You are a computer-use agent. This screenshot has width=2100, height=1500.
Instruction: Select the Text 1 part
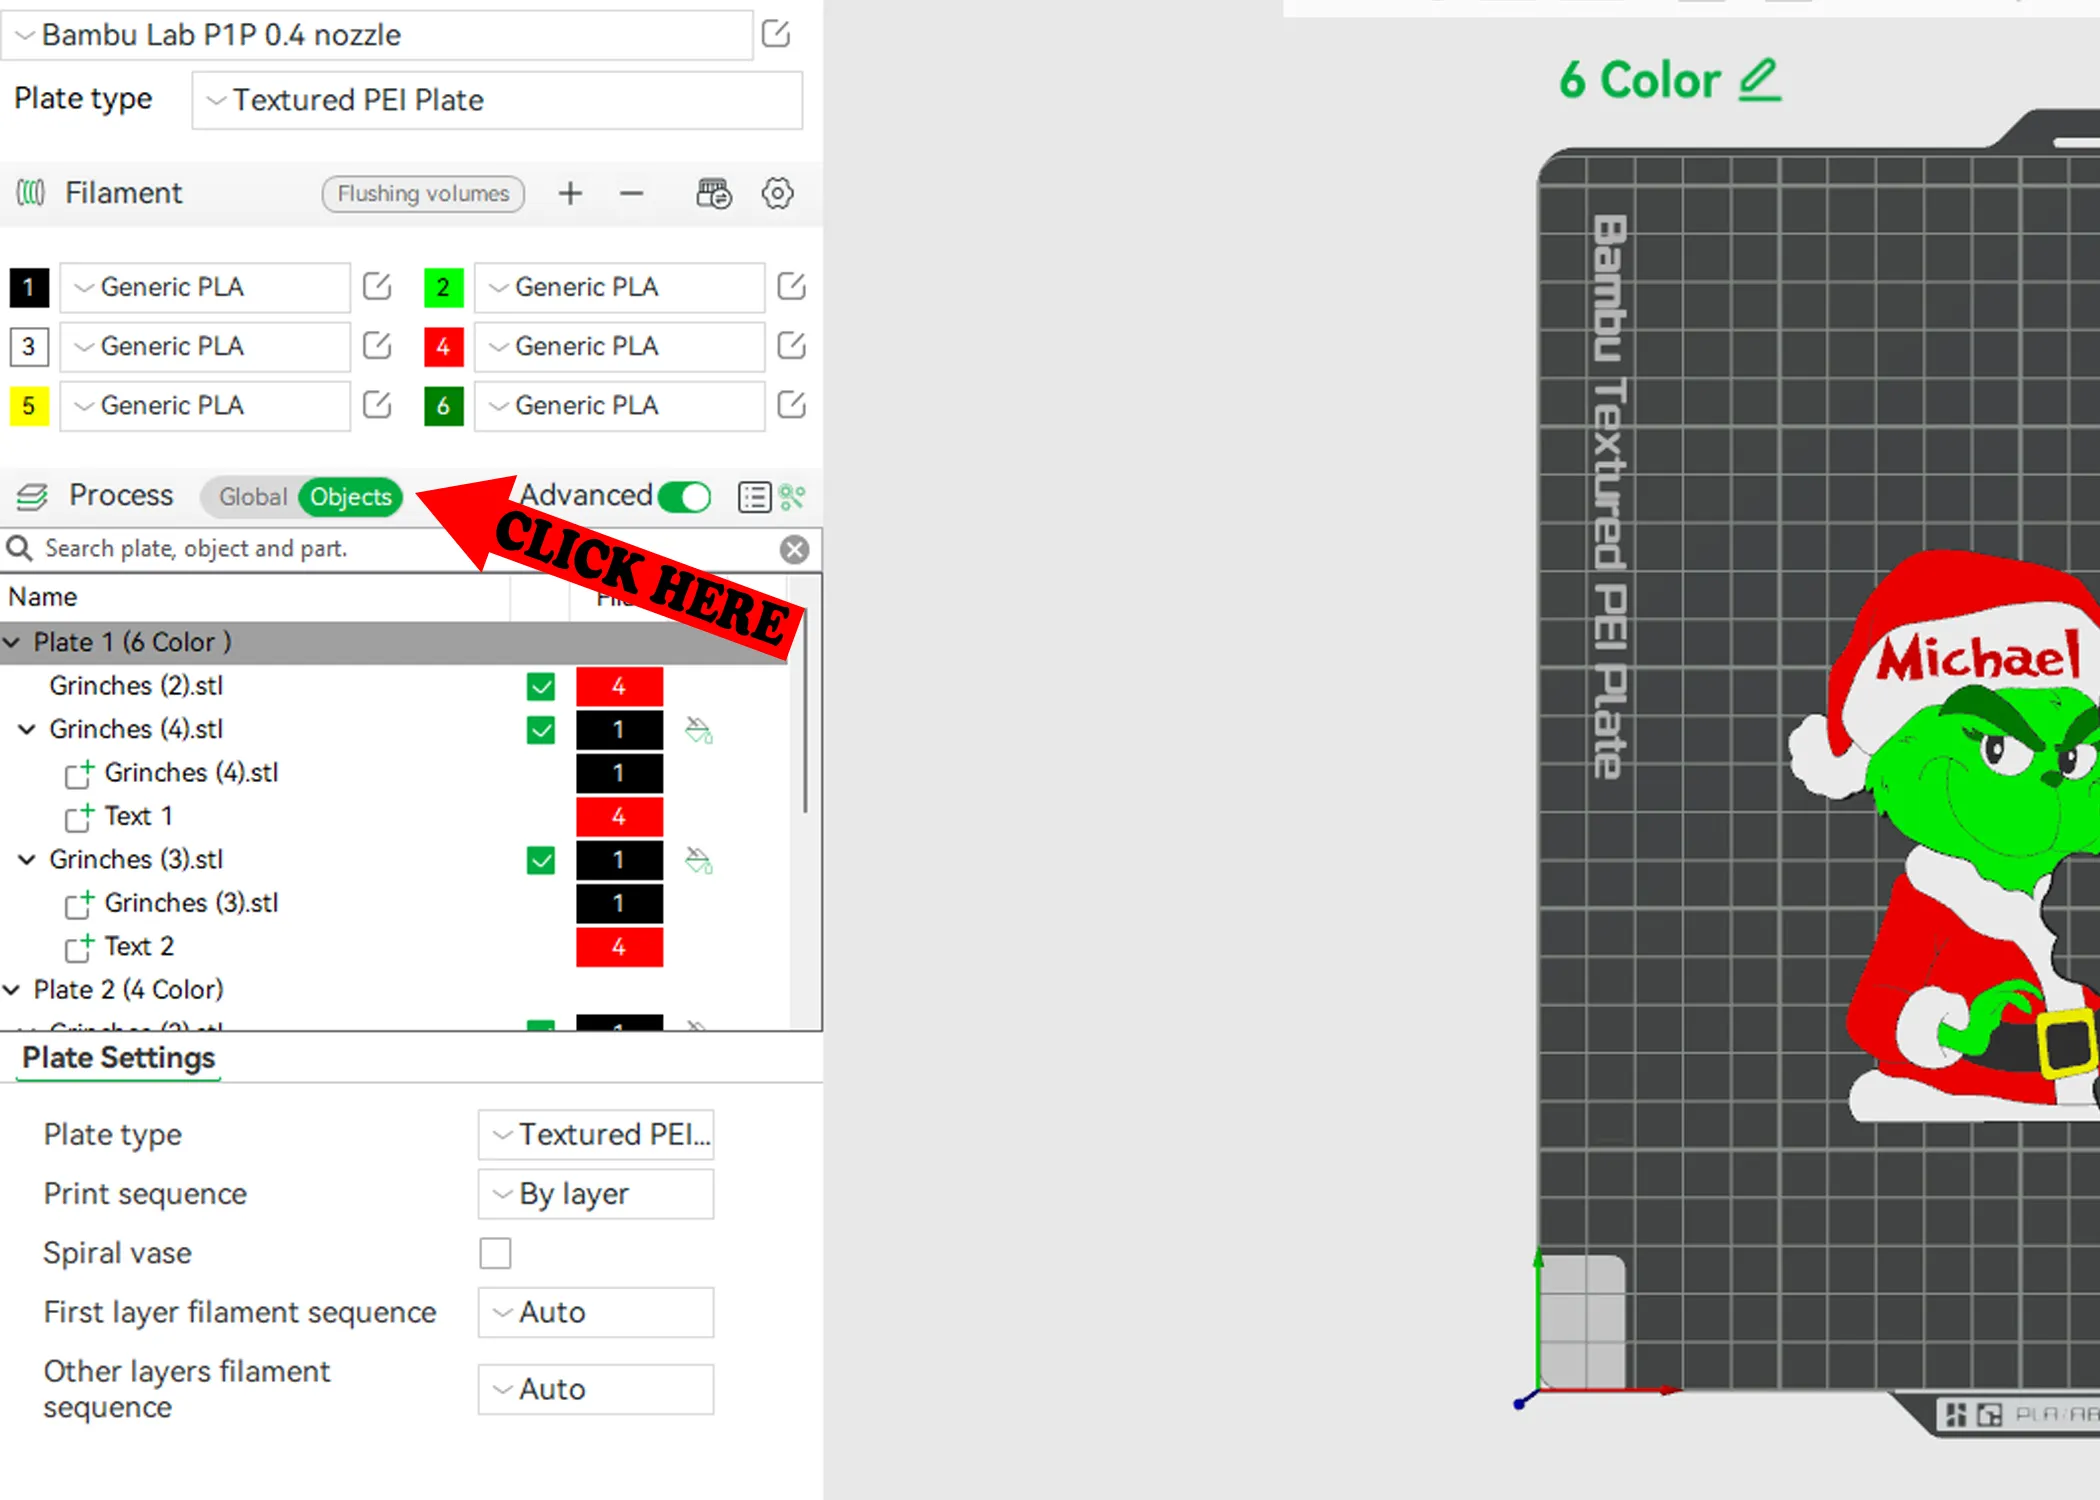click(x=138, y=816)
